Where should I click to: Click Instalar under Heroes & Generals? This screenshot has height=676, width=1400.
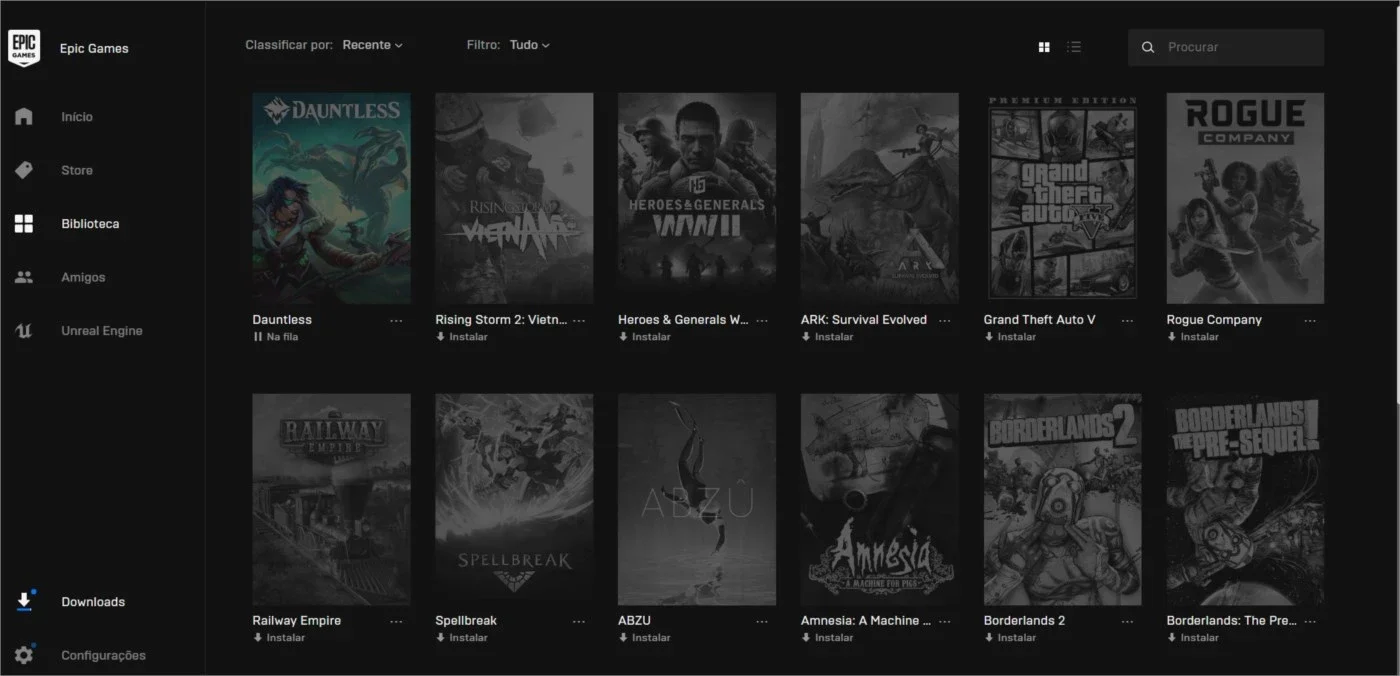[645, 337]
